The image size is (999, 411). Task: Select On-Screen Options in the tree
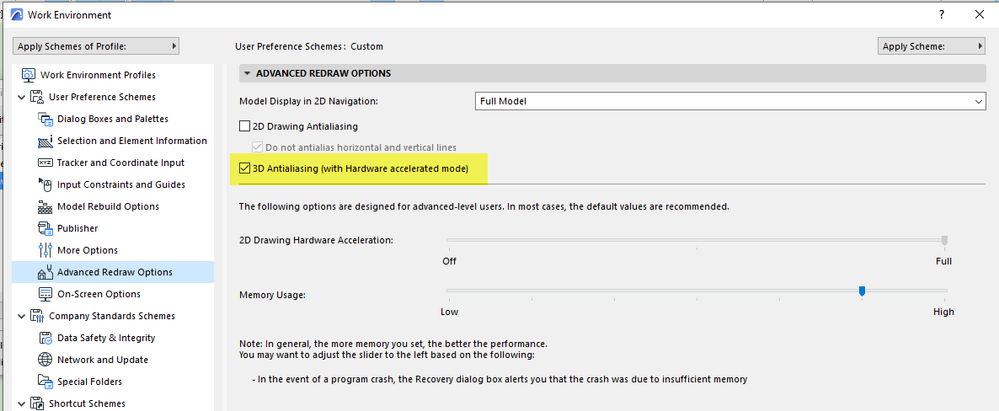[98, 294]
